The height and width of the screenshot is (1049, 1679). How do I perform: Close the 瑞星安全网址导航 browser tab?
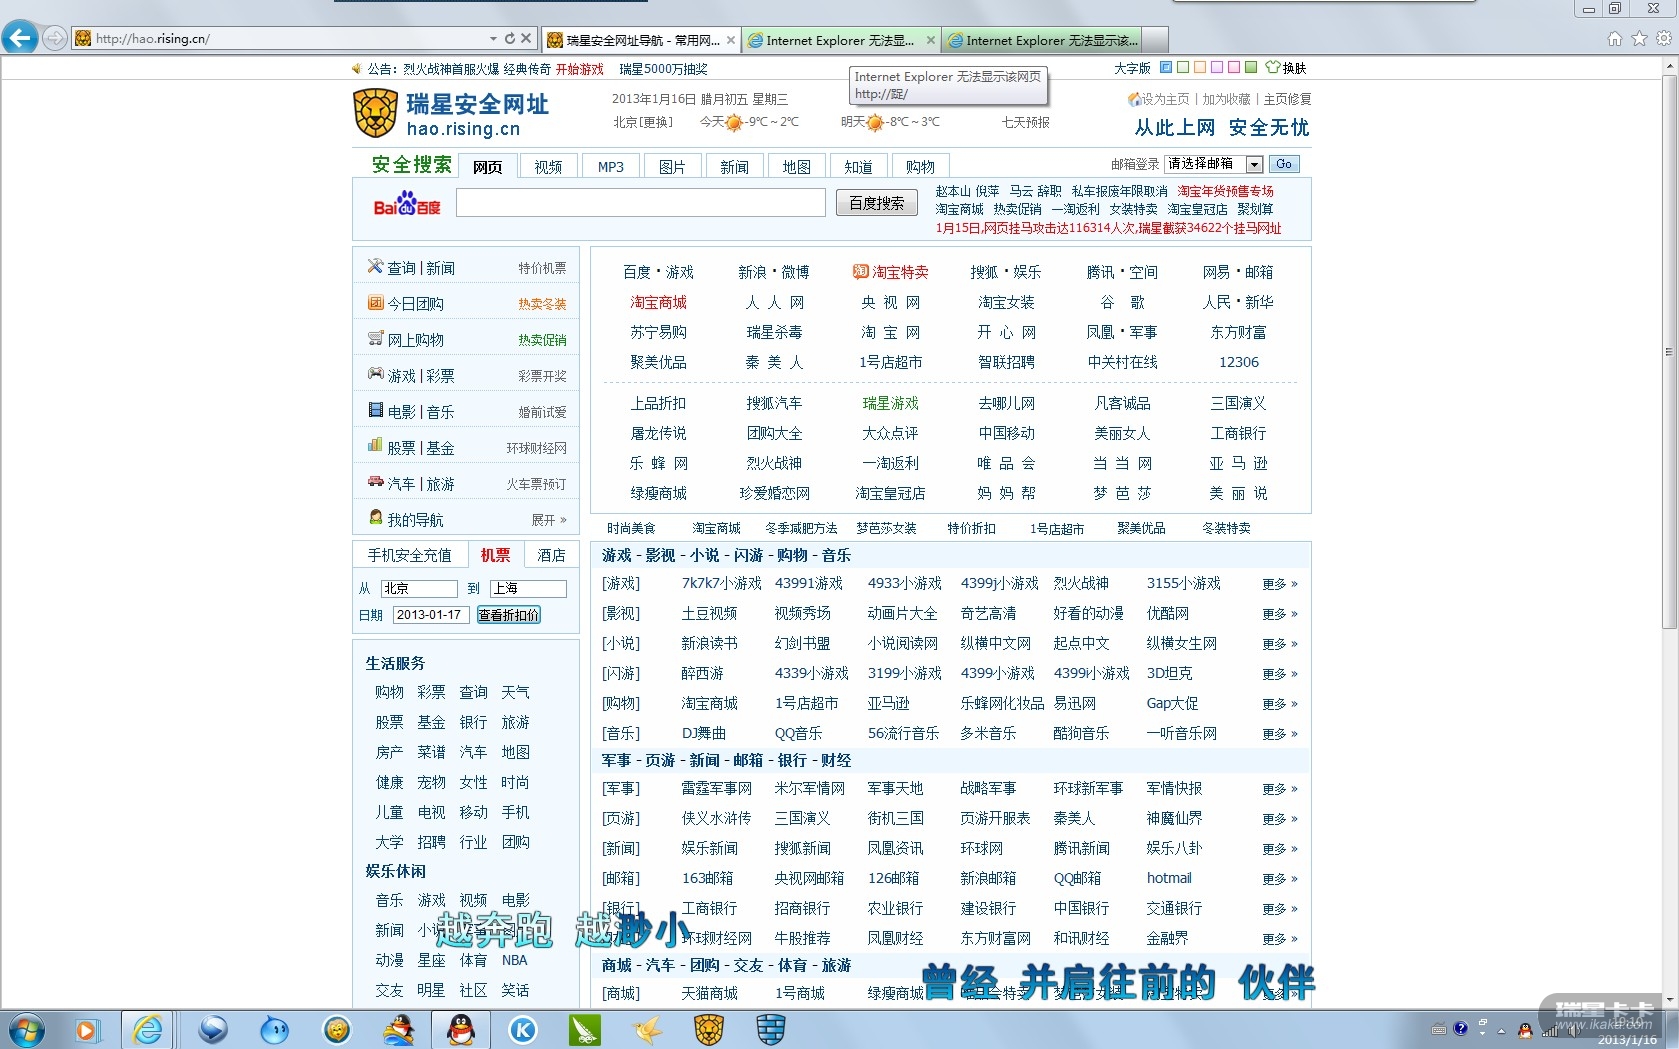[731, 40]
